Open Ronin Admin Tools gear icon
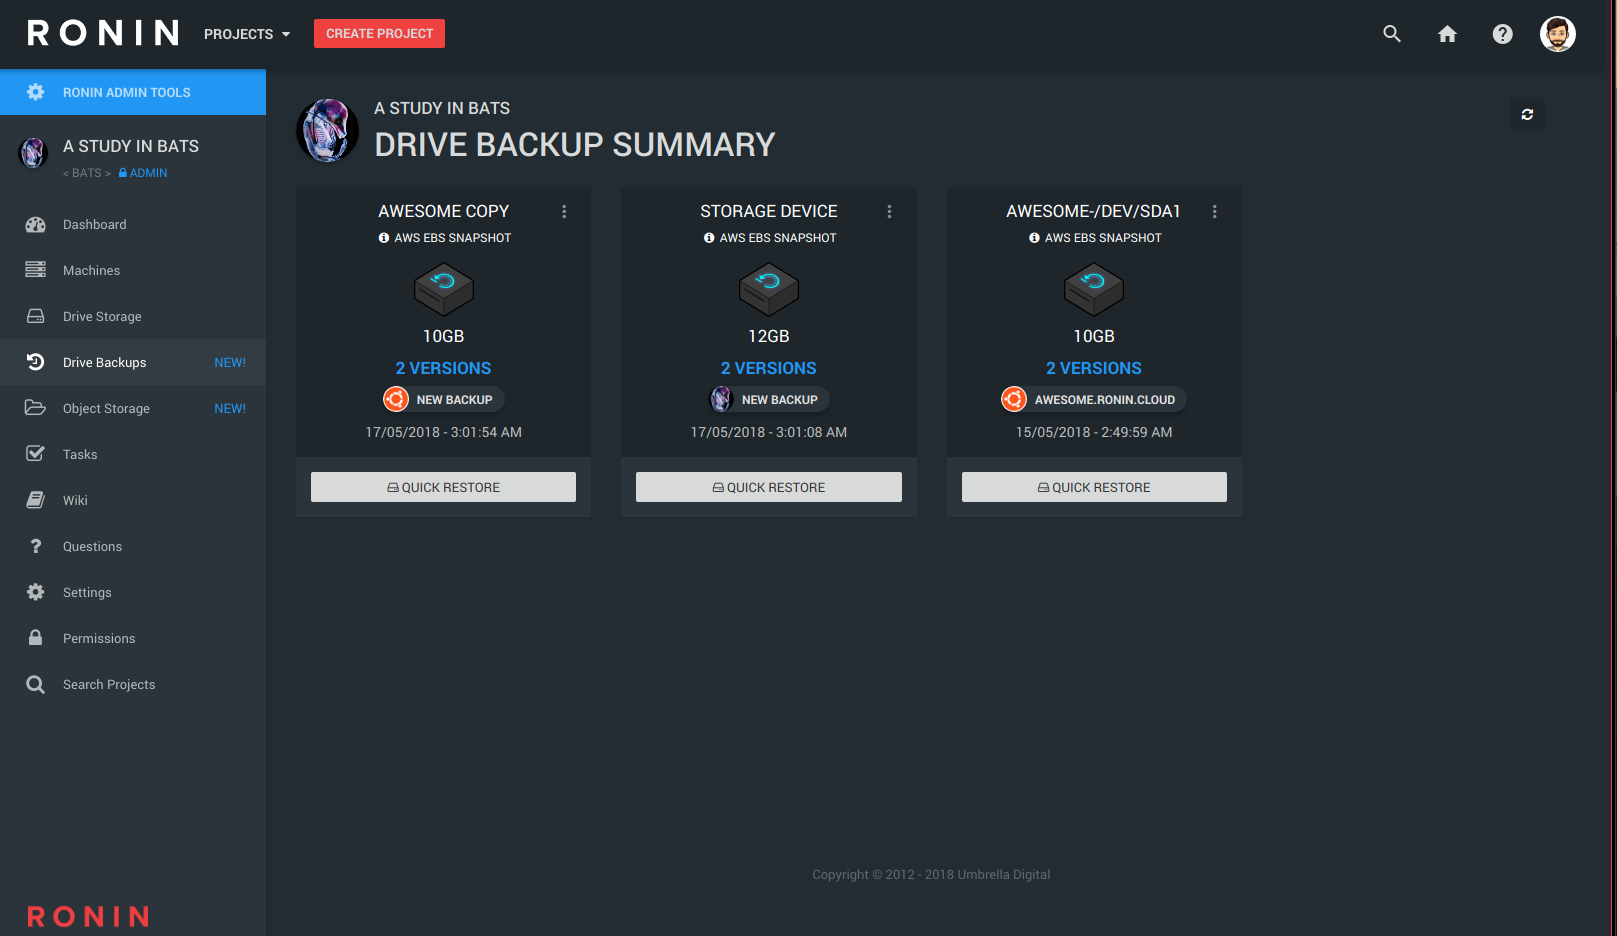Image resolution: width=1617 pixels, height=936 pixels. click(x=35, y=92)
